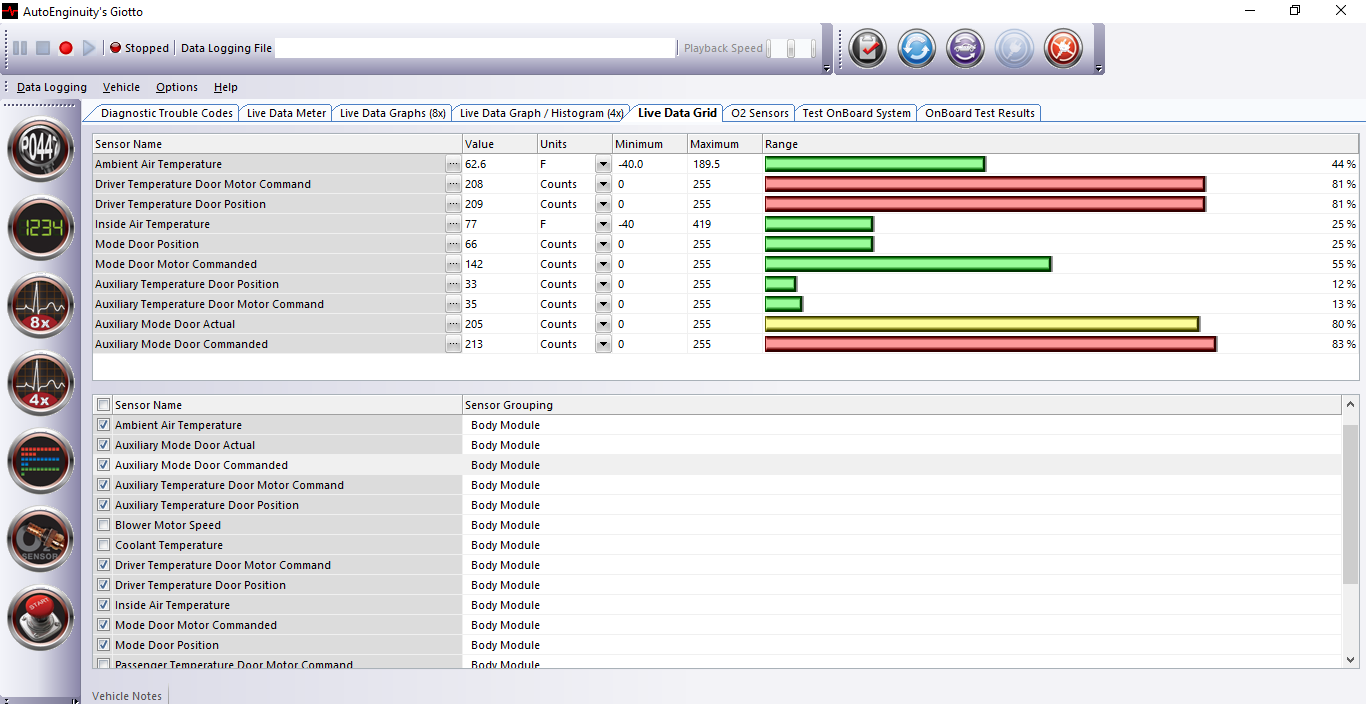Open units dropdown for Ambient Air Temperature
1366x704 pixels.
click(x=602, y=164)
